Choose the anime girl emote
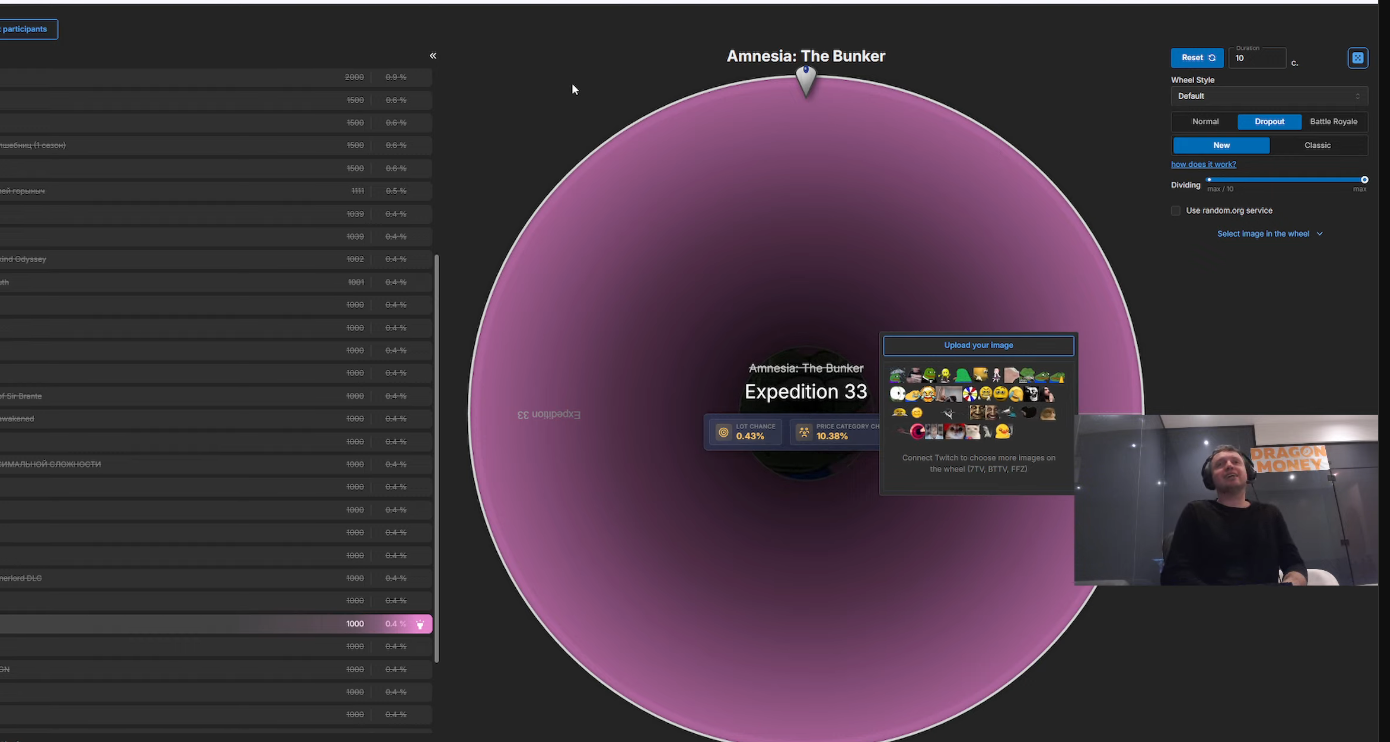The image size is (1390, 742). click(x=997, y=376)
